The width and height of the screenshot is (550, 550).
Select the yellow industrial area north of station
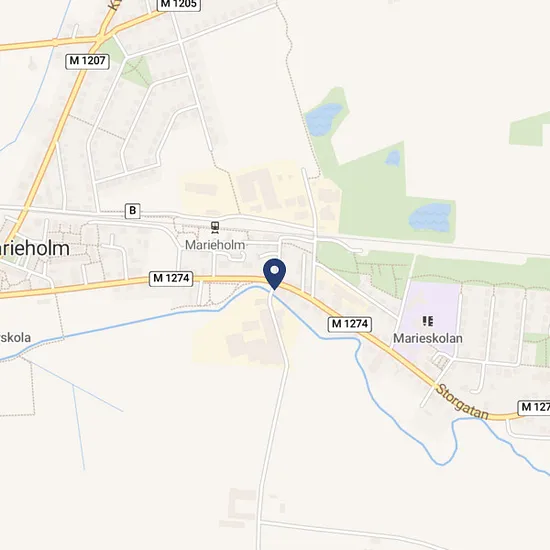pyautogui.click(x=260, y=193)
